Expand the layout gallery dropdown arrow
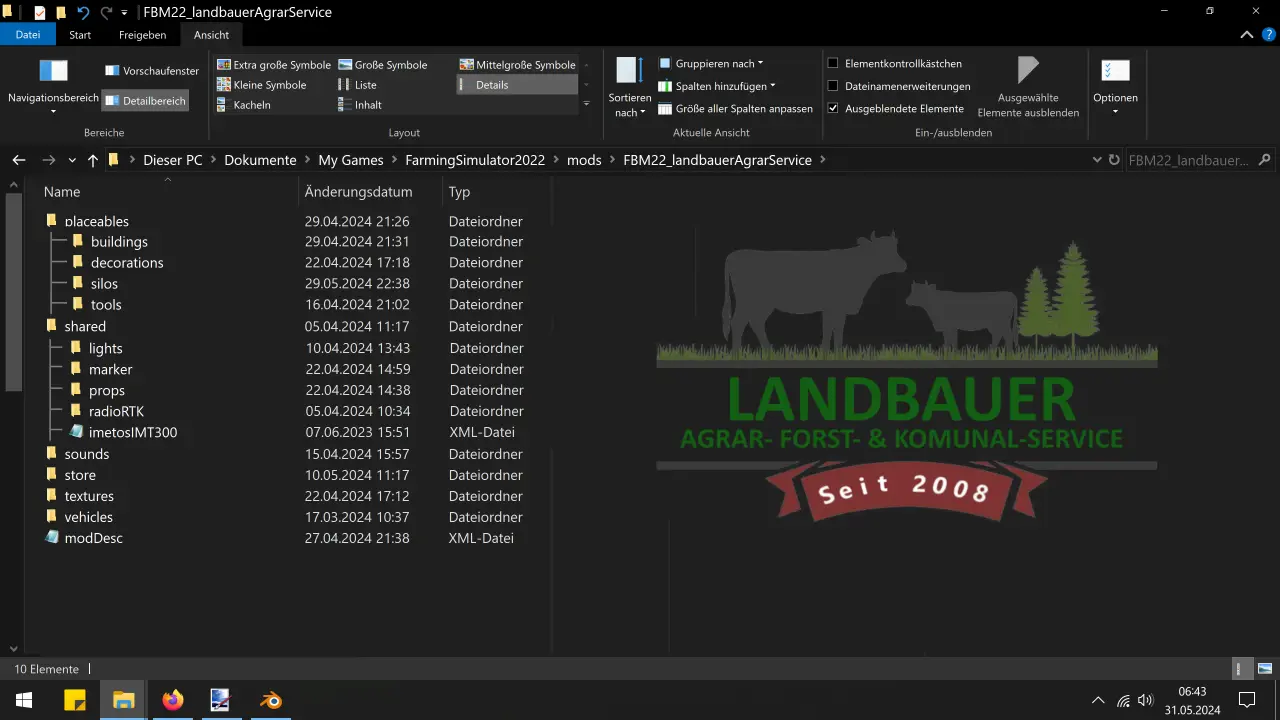Image resolution: width=1280 pixels, height=720 pixels. click(586, 104)
